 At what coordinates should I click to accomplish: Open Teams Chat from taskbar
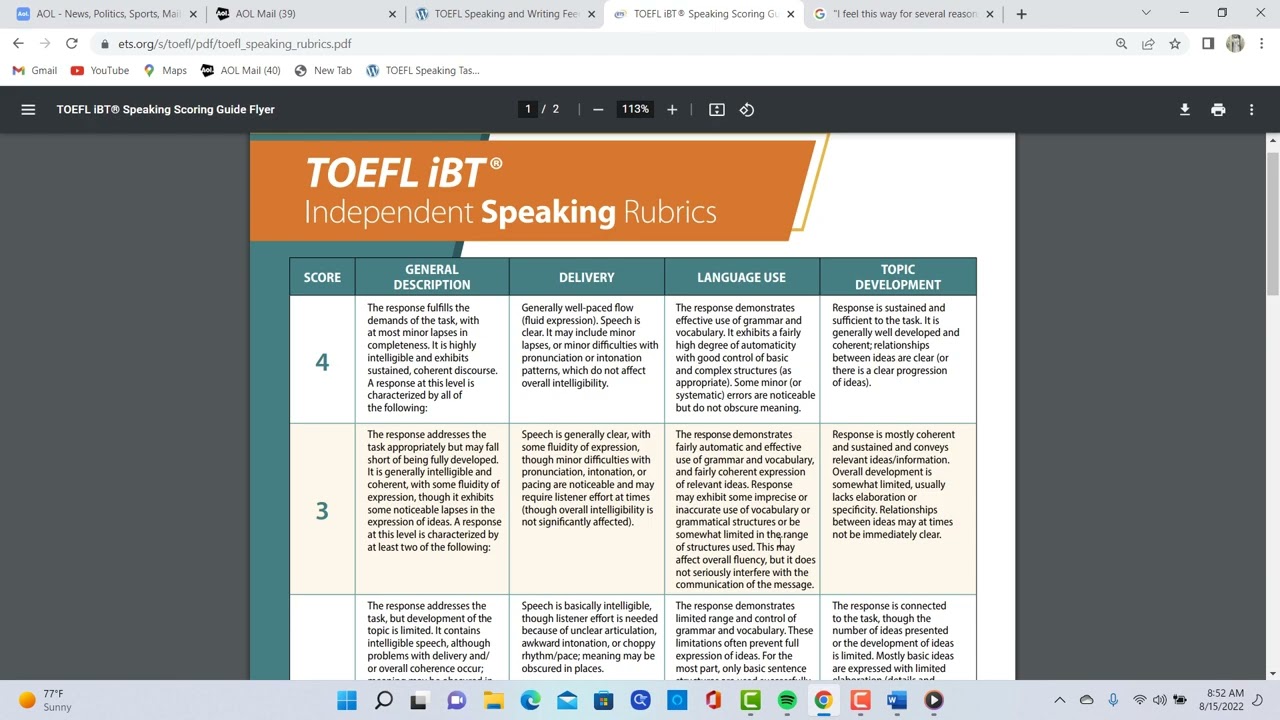[x=457, y=701]
